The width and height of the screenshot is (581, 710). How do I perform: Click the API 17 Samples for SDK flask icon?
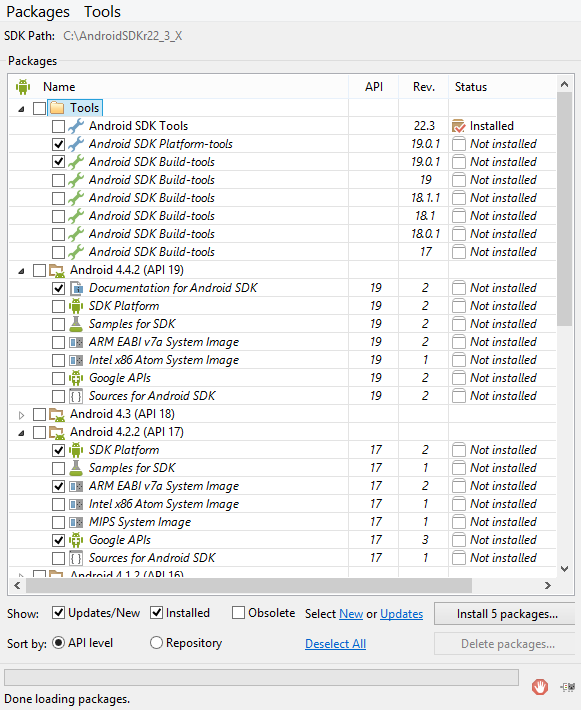(x=76, y=468)
